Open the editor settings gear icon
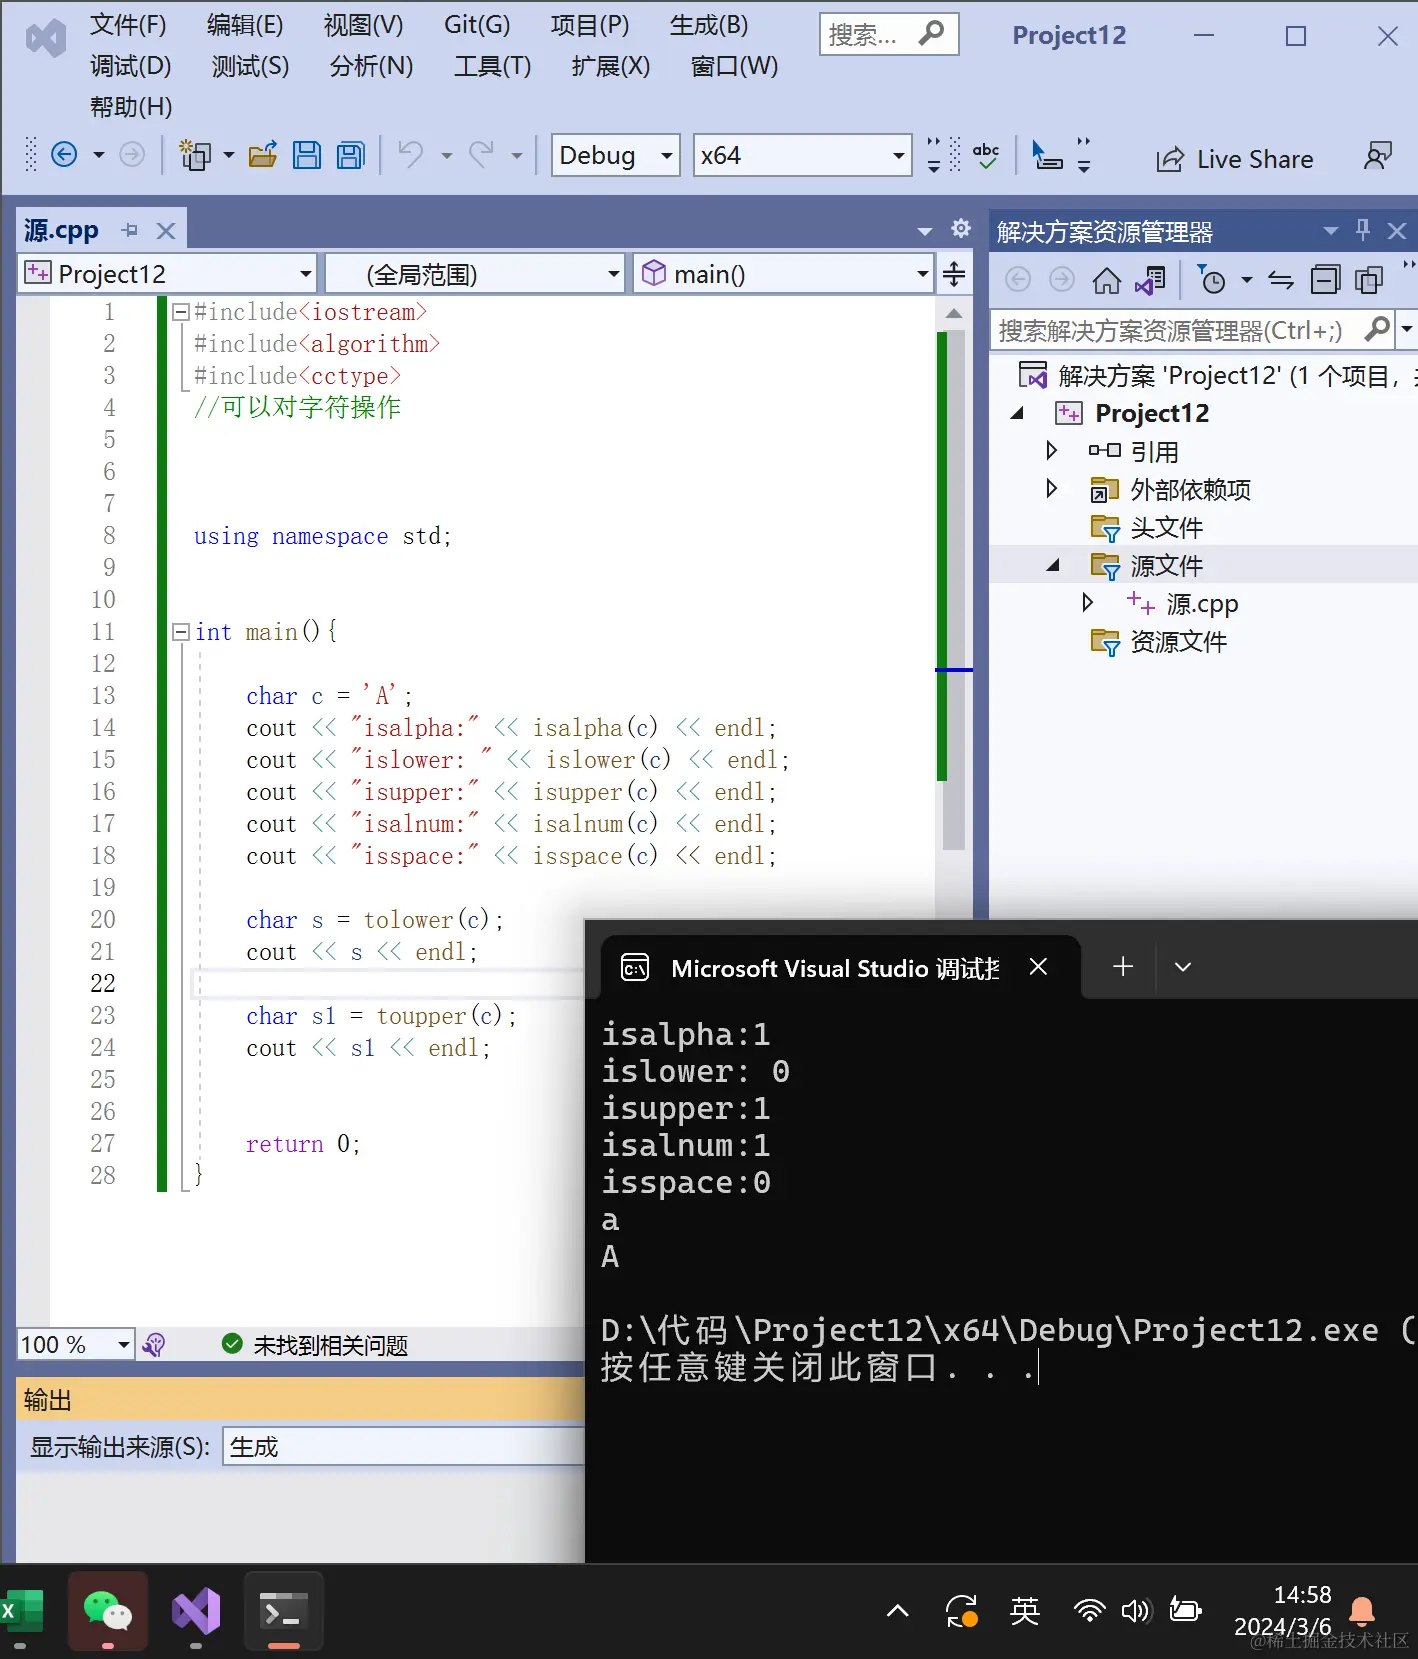 point(961,229)
